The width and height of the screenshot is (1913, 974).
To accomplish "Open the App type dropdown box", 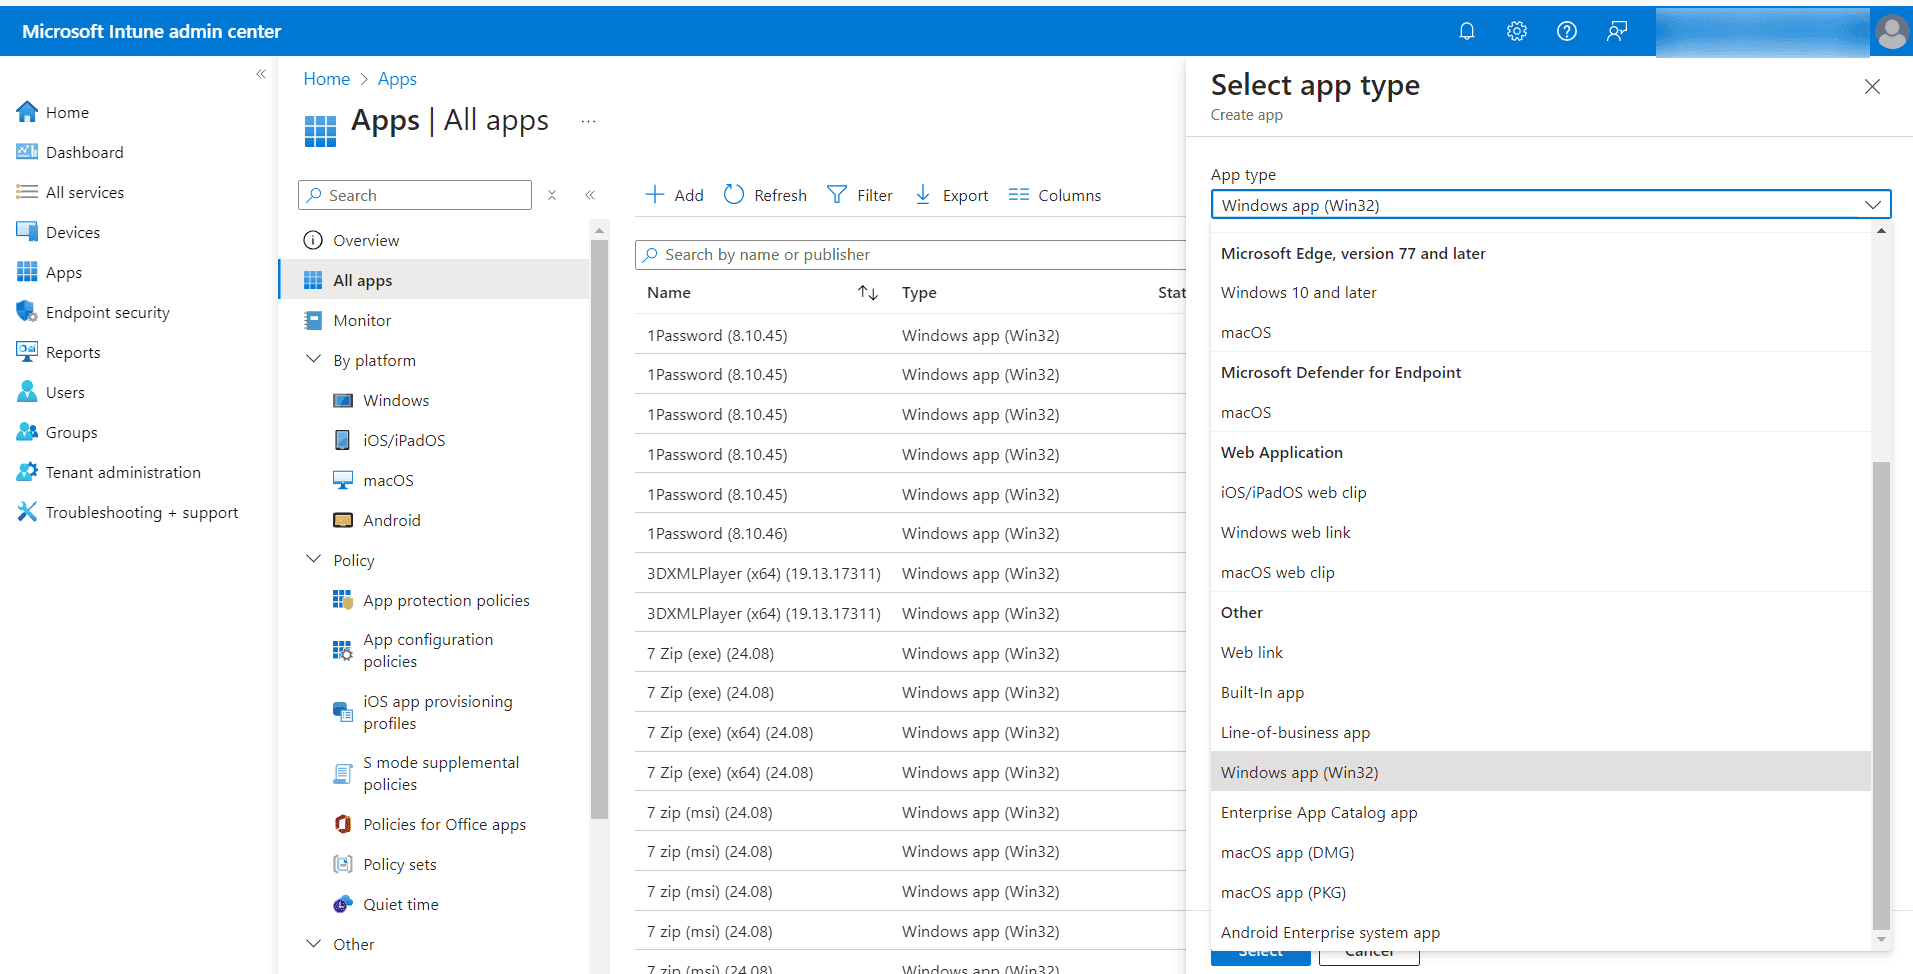I will (x=1550, y=205).
